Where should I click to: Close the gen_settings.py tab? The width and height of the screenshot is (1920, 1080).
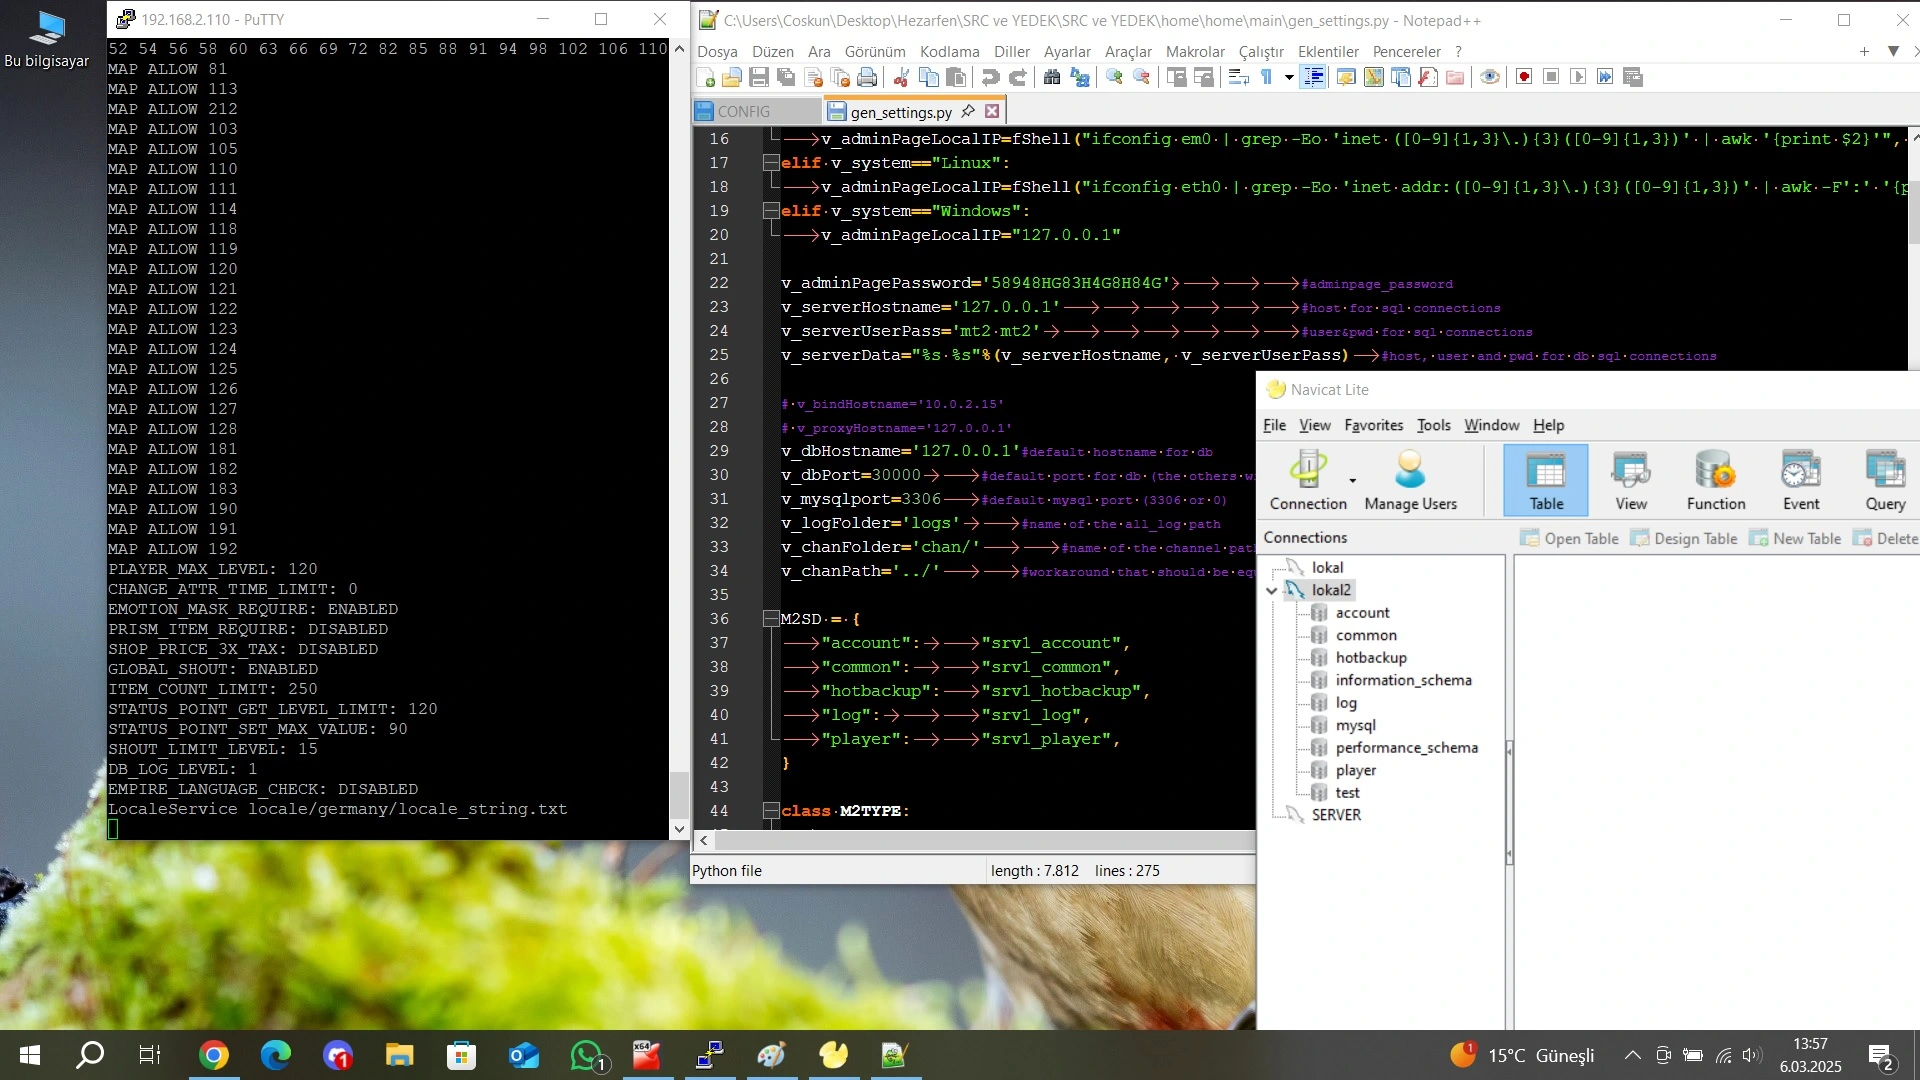(x=992, y=111)
